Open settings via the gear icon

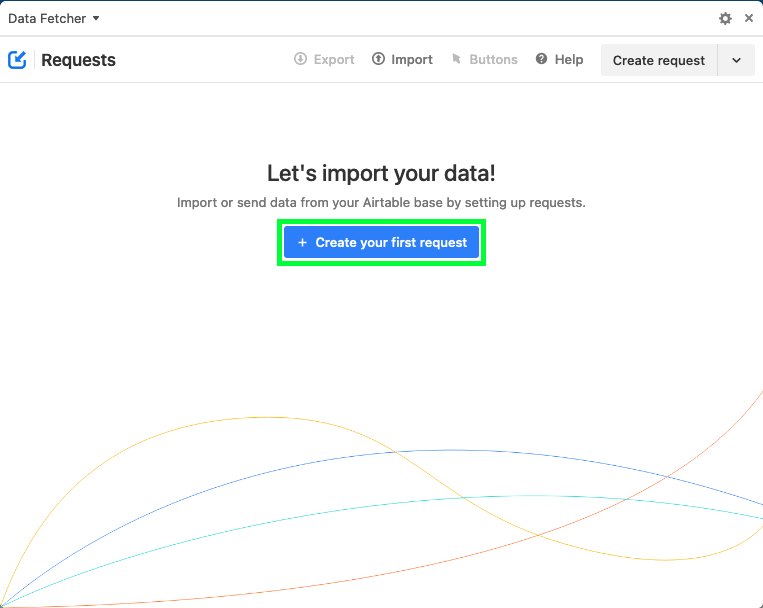click(x=725, y=18)
